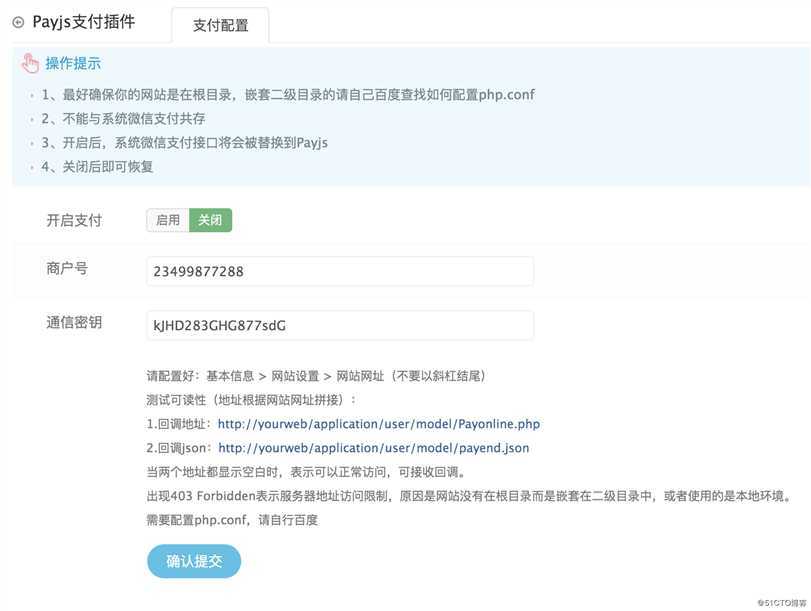Click the 2.回调json label text
Screen dimensions: 811x611
click(x=179, y=448)
